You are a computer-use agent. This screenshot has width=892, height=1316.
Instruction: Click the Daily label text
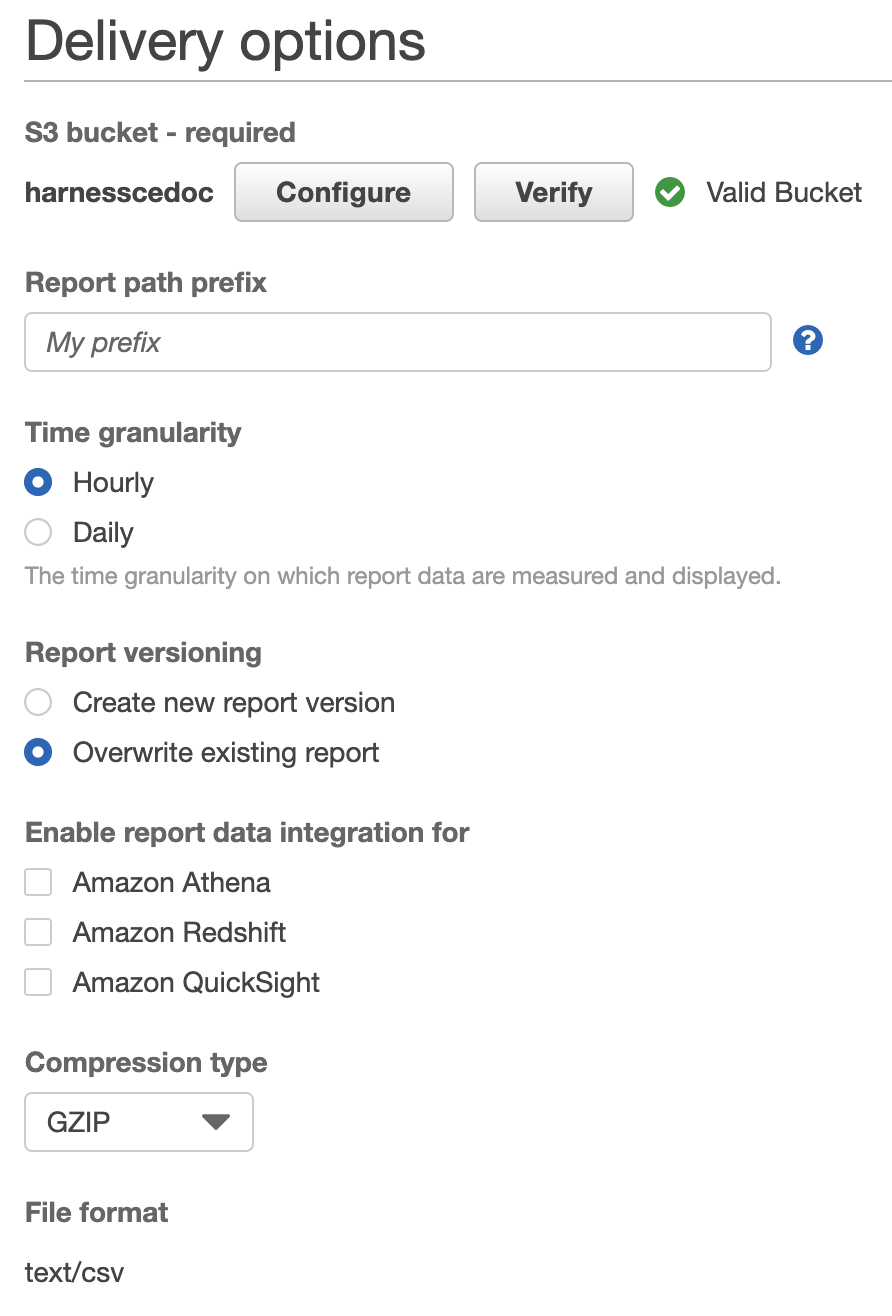click(103, 533)
